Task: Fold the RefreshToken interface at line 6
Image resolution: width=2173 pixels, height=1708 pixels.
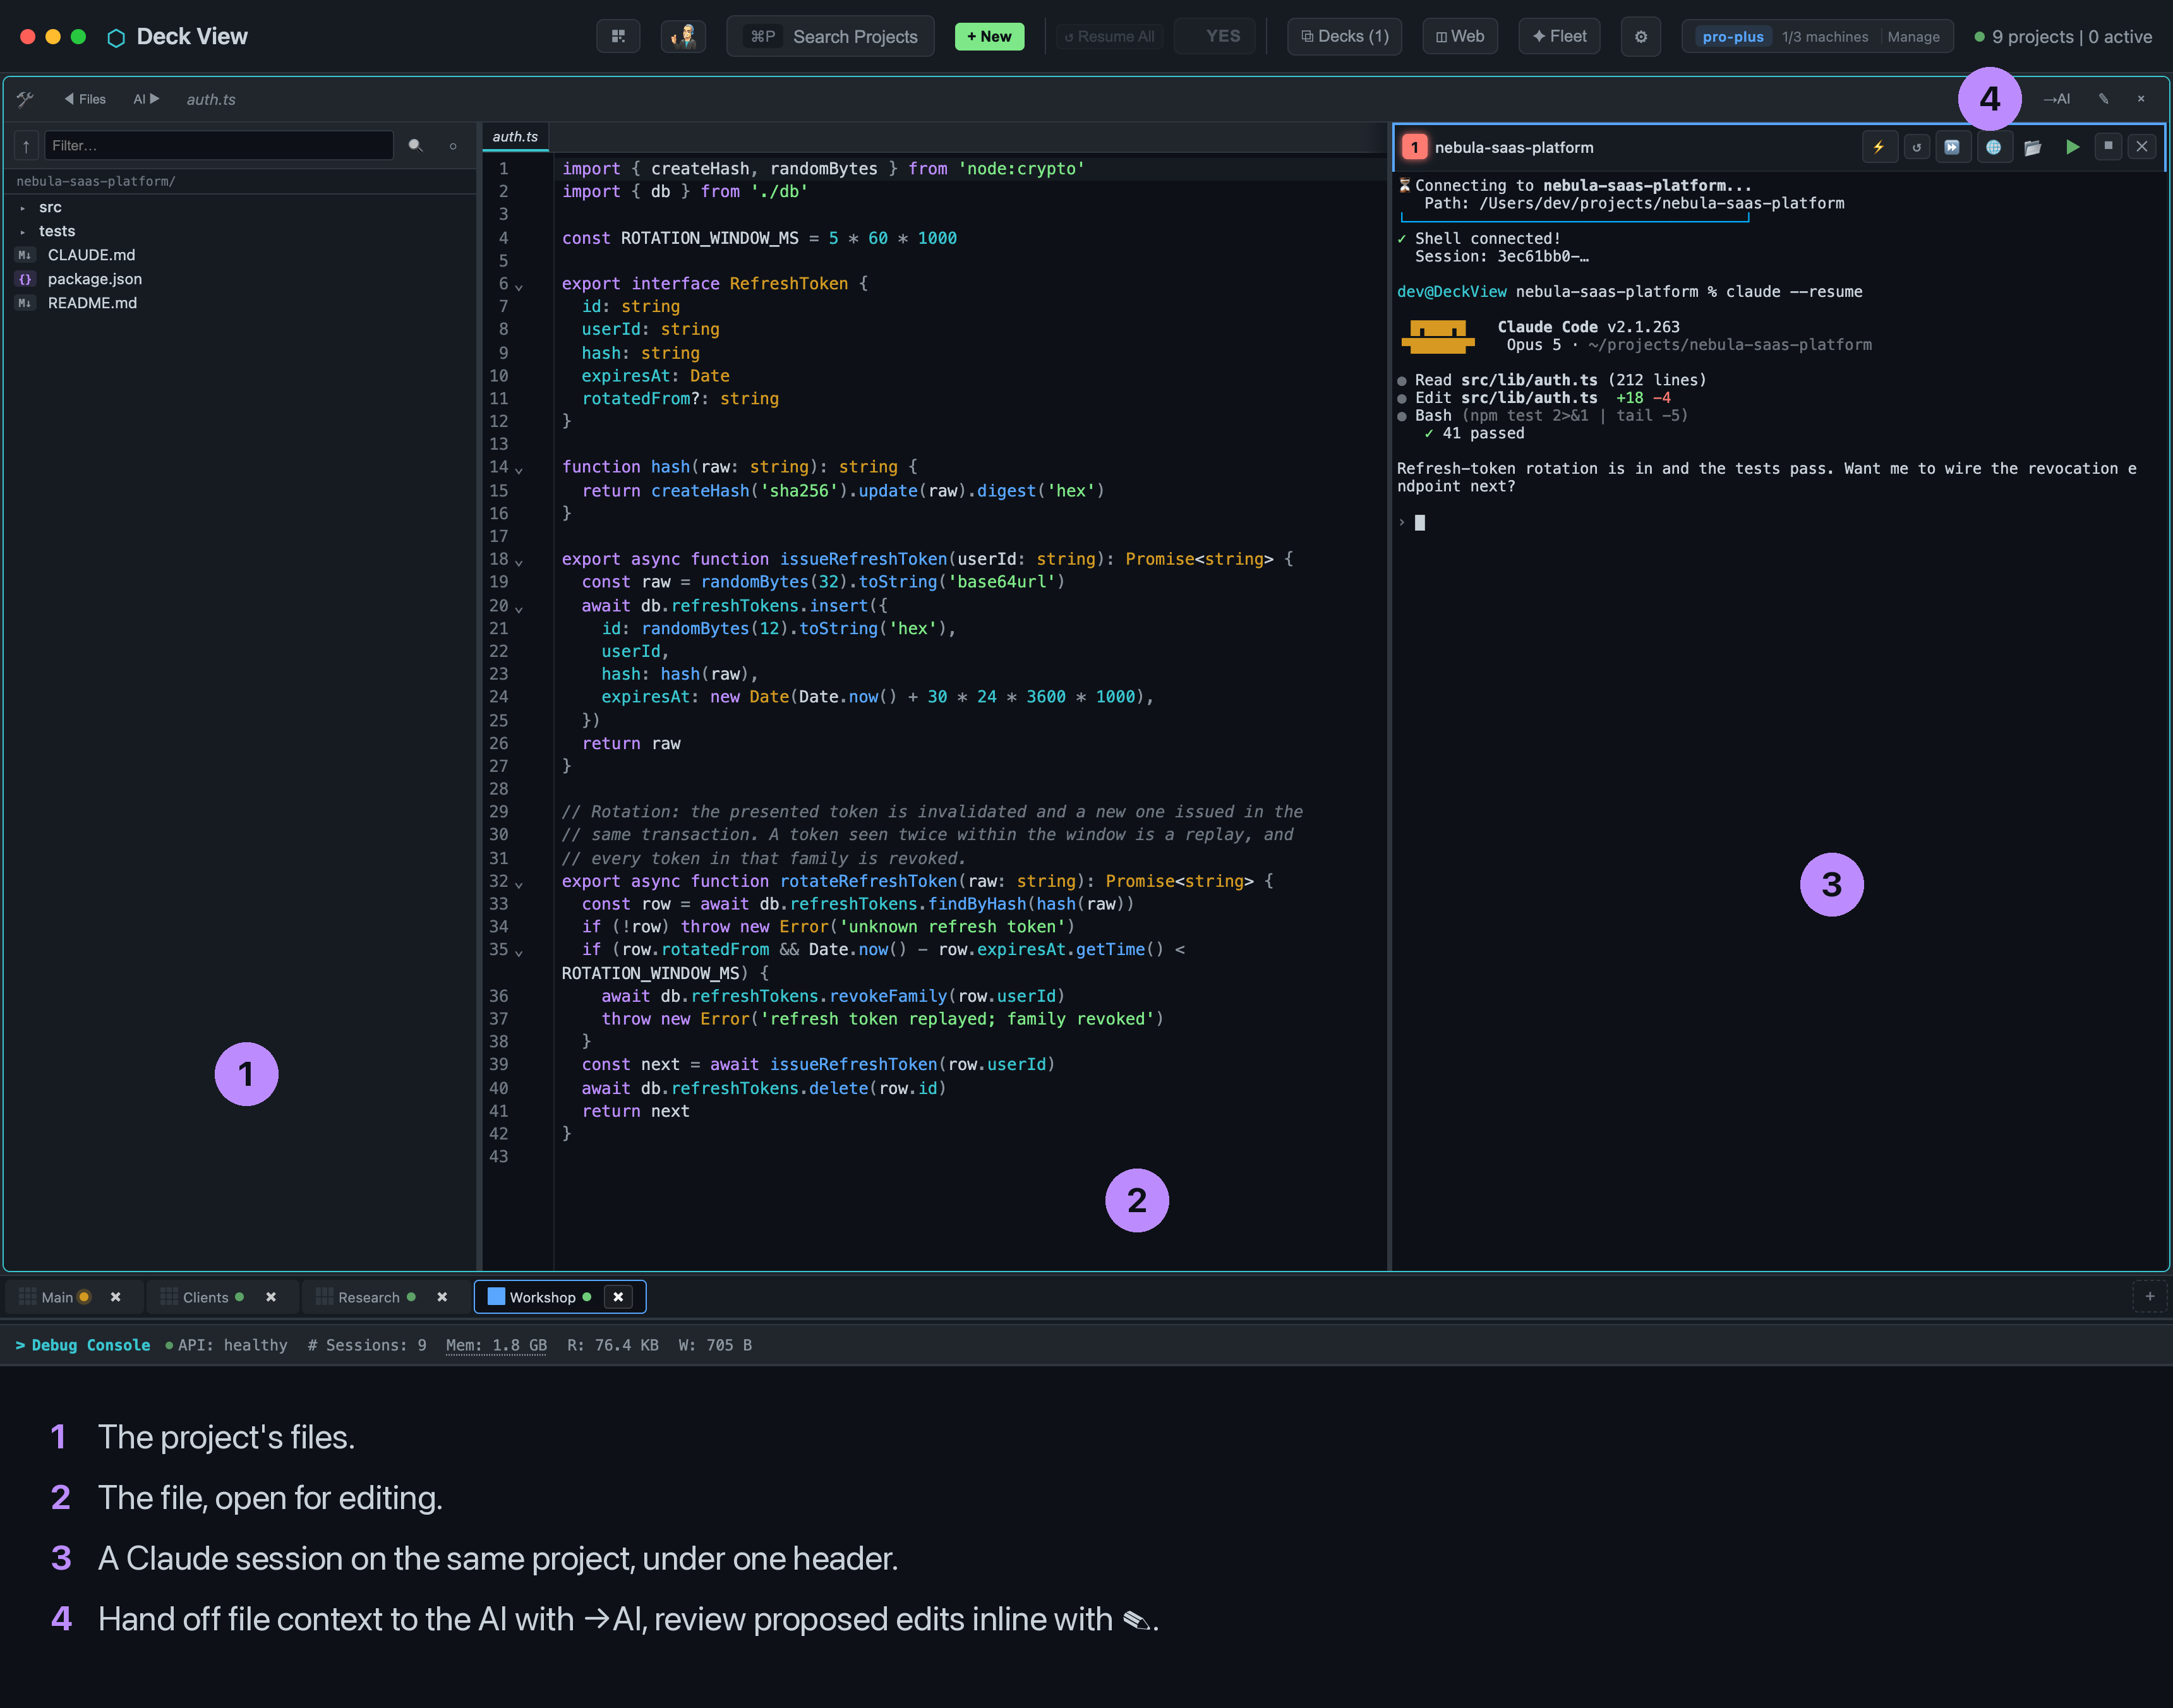Action: (x=519, y=287)
